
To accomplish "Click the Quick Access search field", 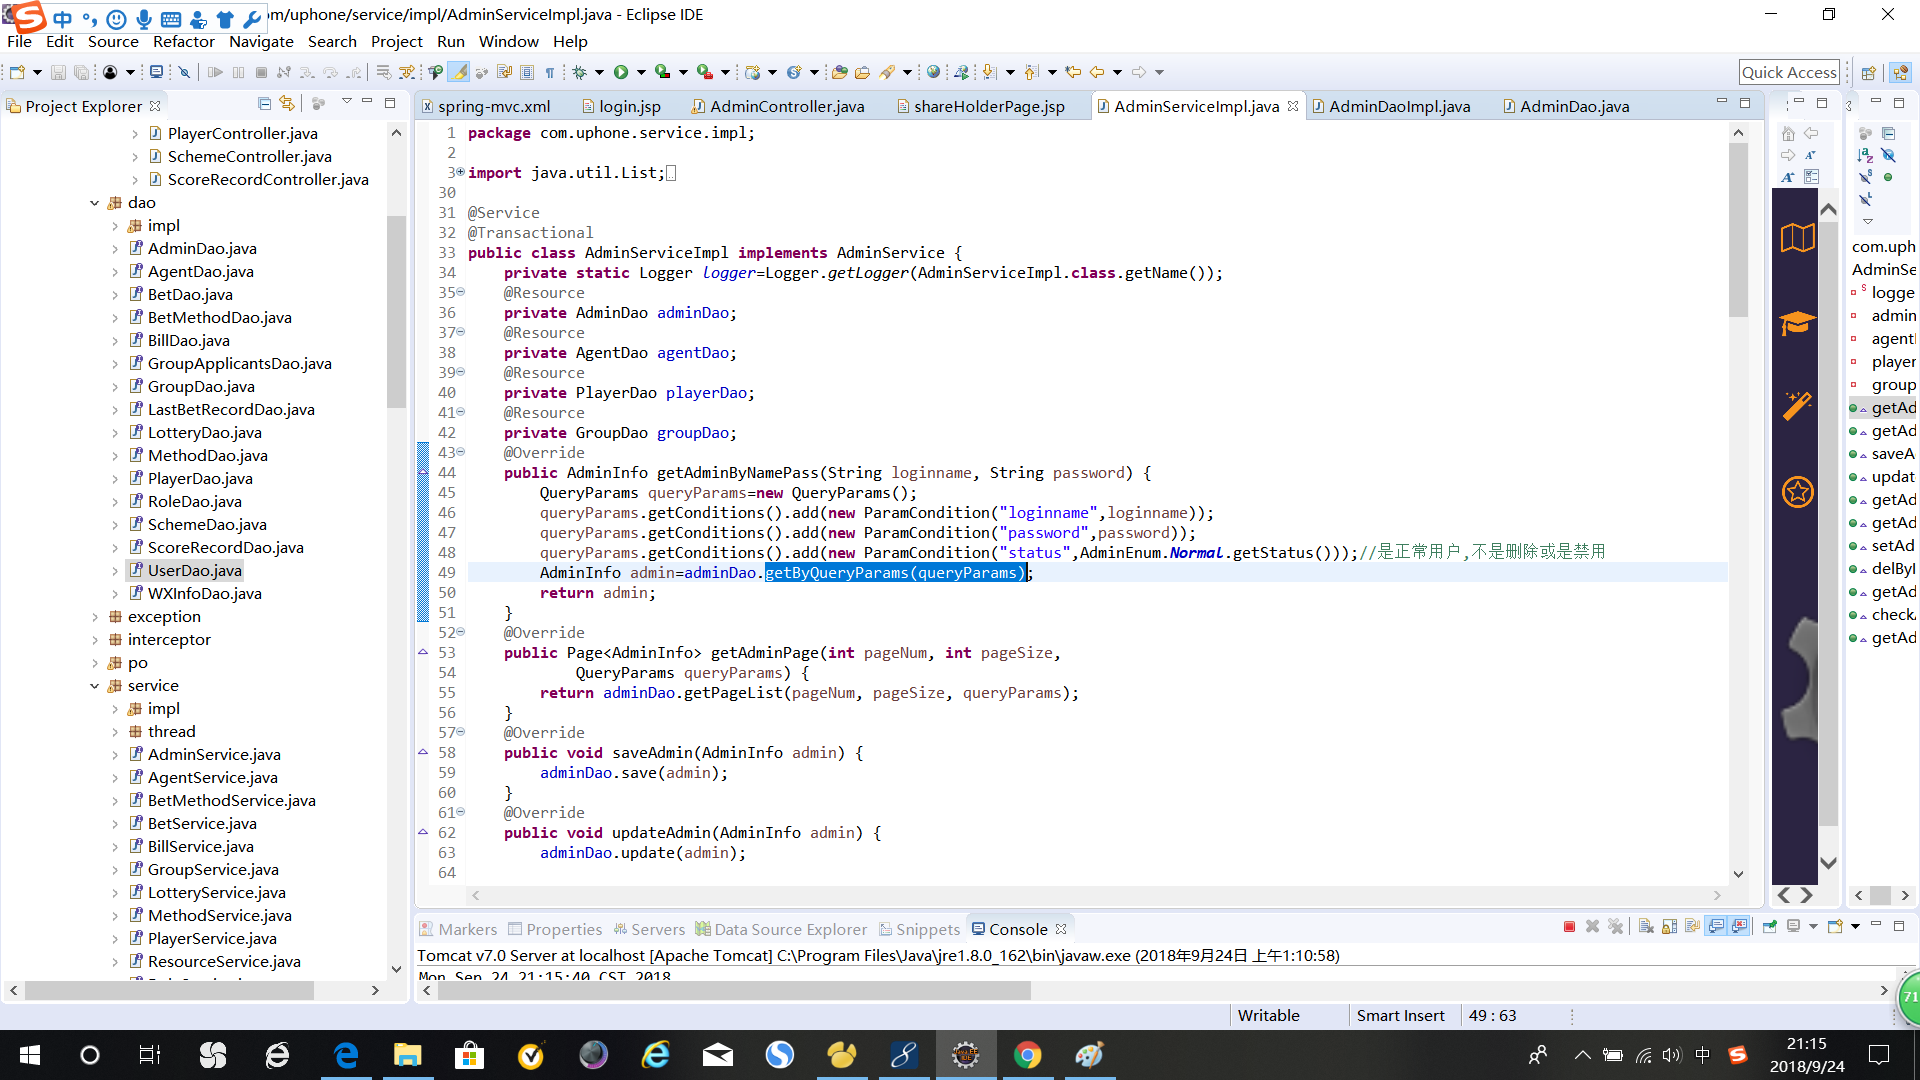I will pos(1789,72).
